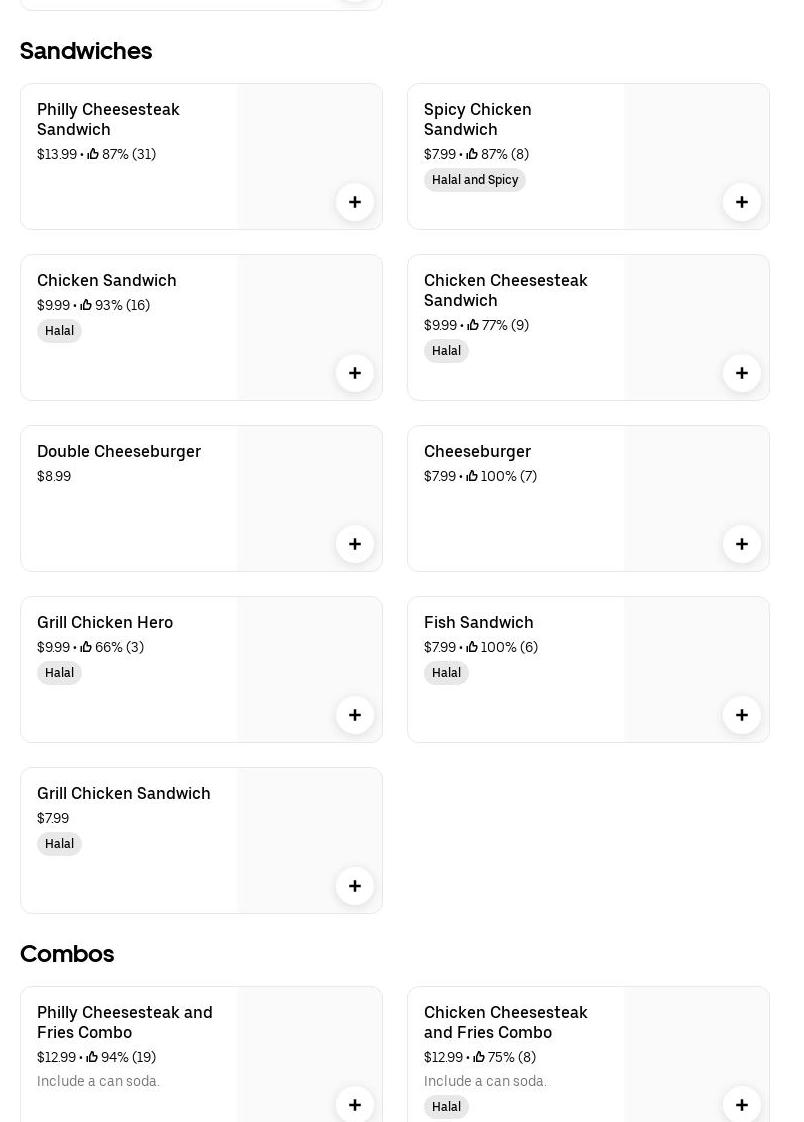This screenshot has height=1122, width=804.
Task: Select the Double Cheeseburger card
Action: coord(202,499)
